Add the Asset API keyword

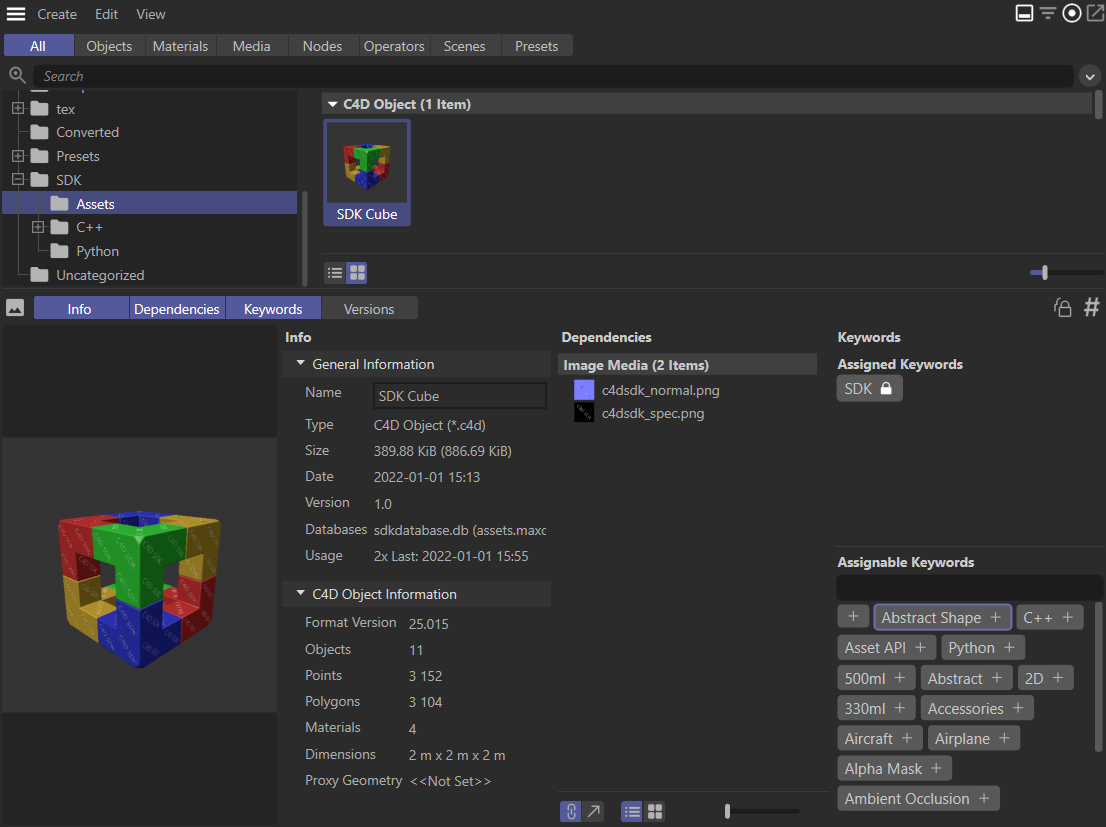click(919, 648)
